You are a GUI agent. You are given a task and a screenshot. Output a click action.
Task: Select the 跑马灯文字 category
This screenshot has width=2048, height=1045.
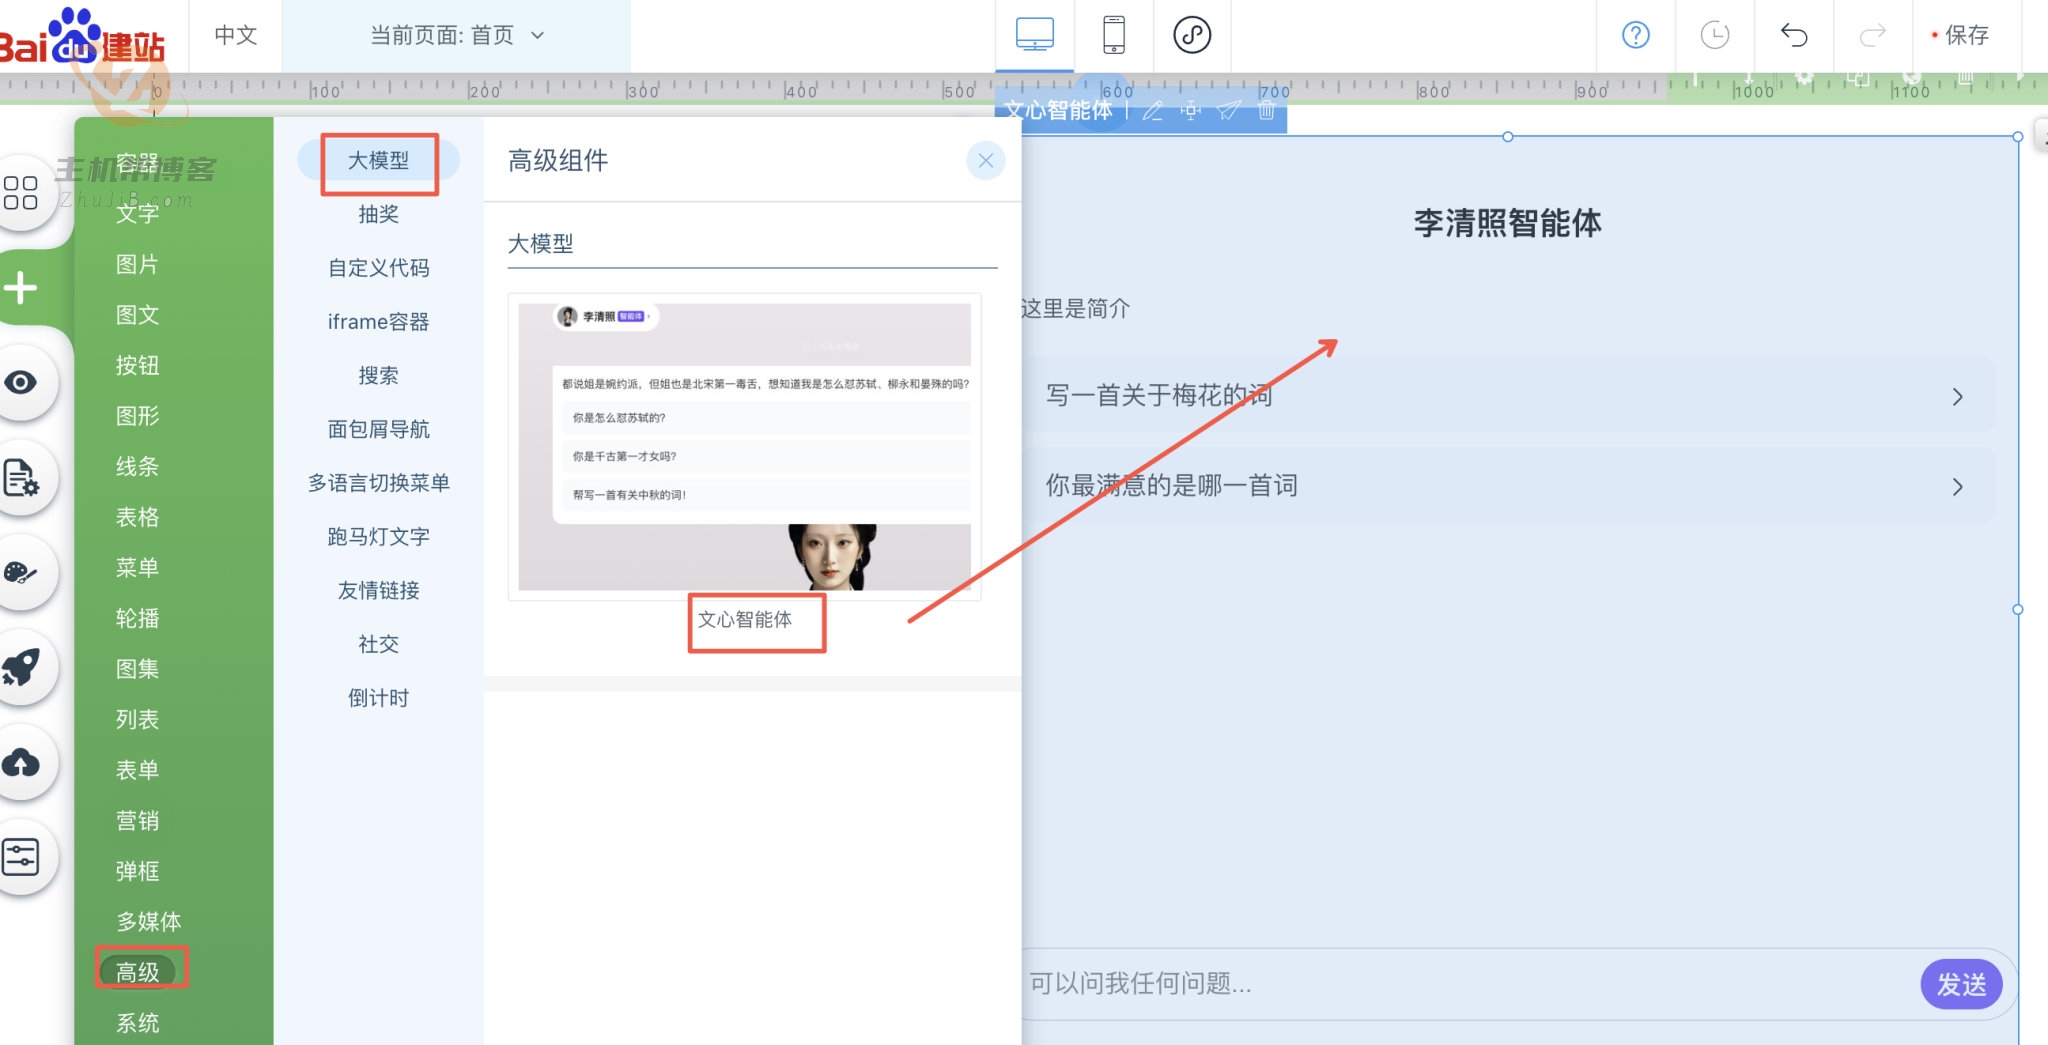pyautogui.click(x=378, y=537)
